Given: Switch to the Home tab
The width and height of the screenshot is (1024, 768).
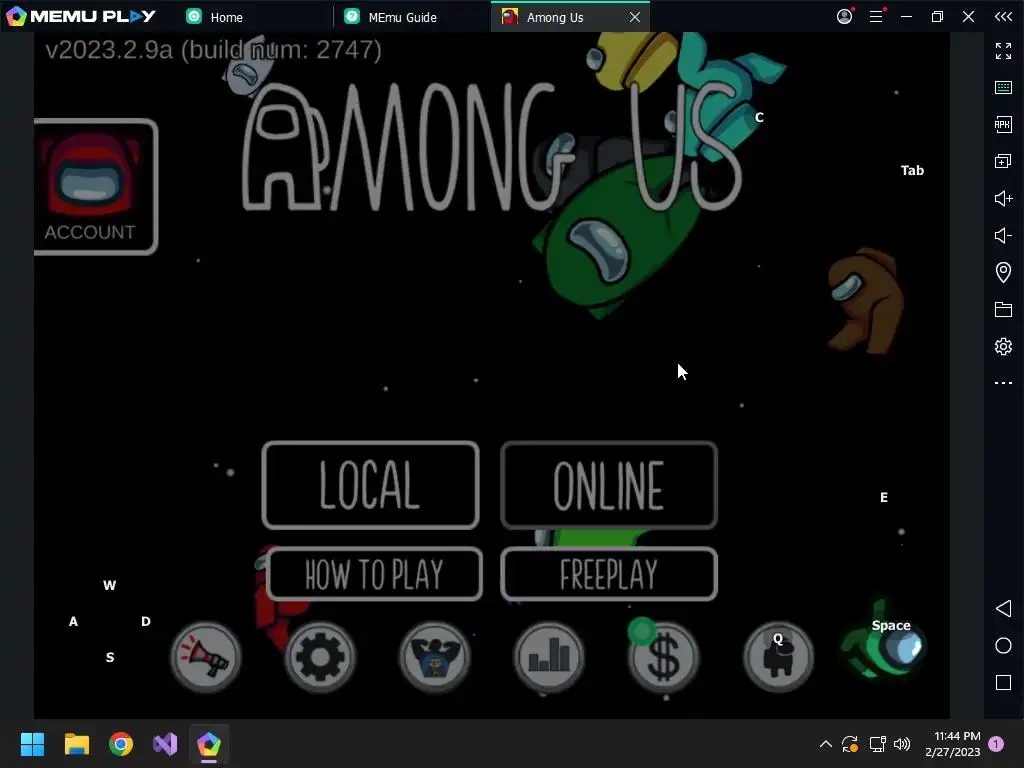Looking at the screenshot, I should (x=215, y=17).
